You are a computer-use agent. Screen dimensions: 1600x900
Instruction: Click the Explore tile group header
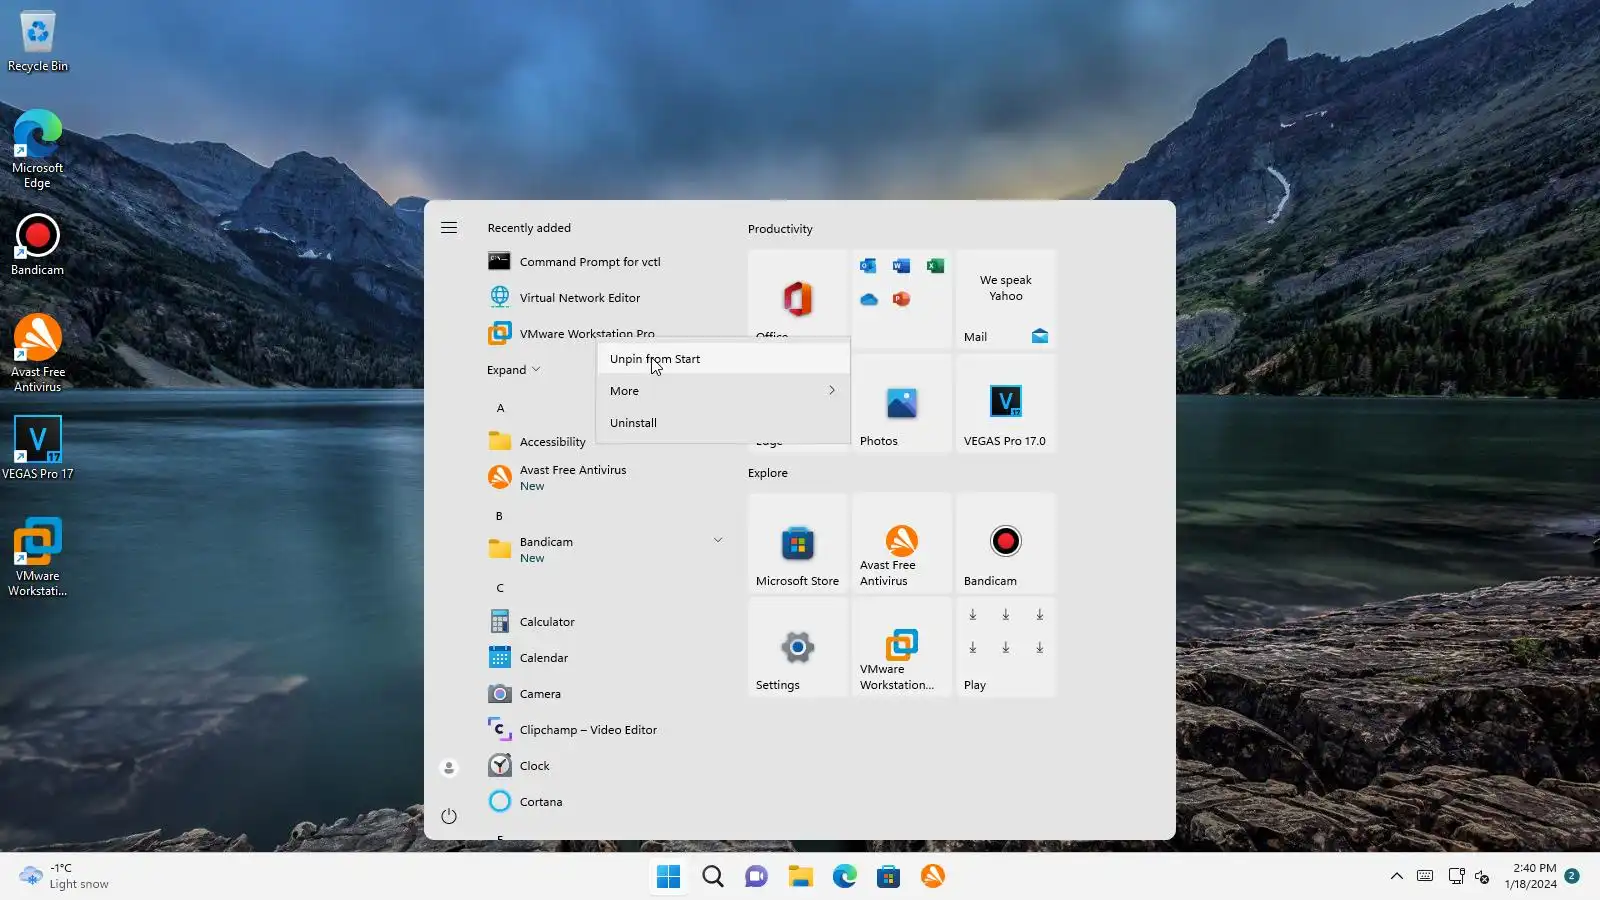tap(768, 473)
